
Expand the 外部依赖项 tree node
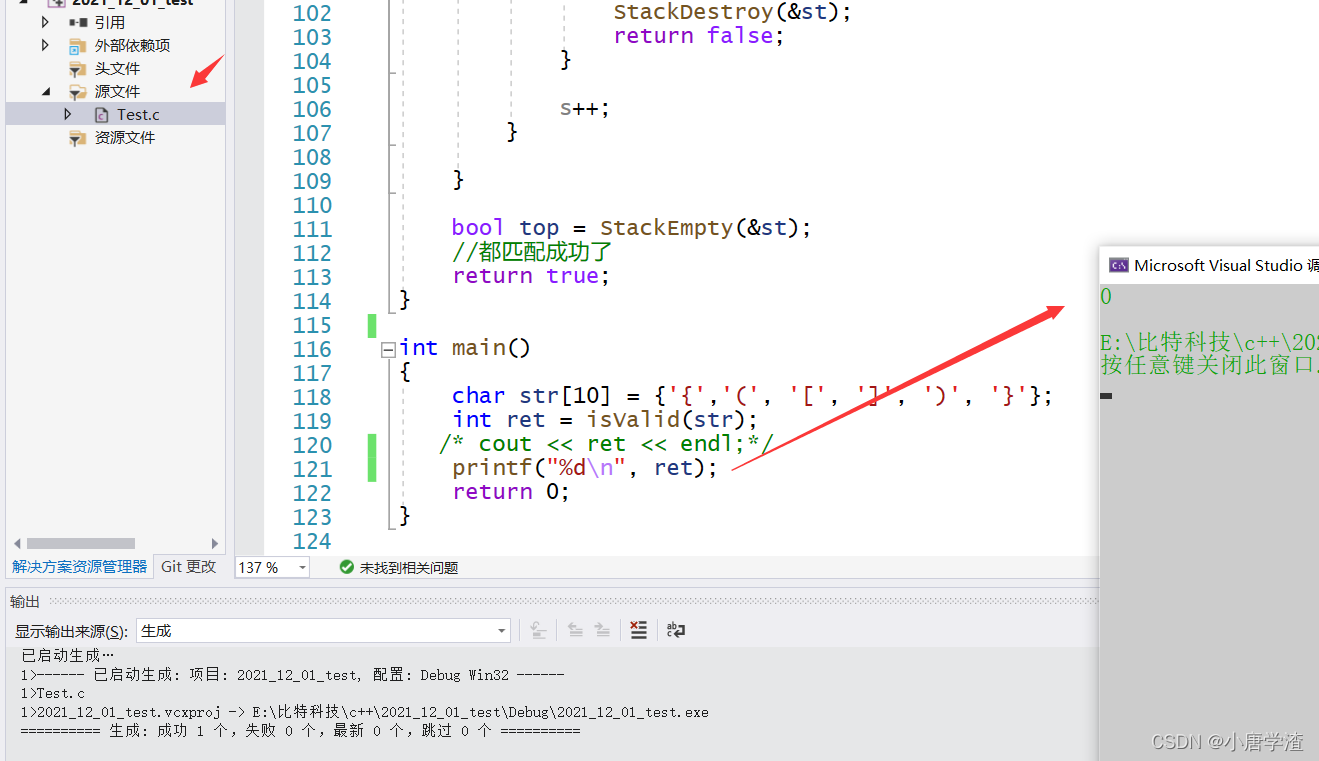(x=45, y=44)
